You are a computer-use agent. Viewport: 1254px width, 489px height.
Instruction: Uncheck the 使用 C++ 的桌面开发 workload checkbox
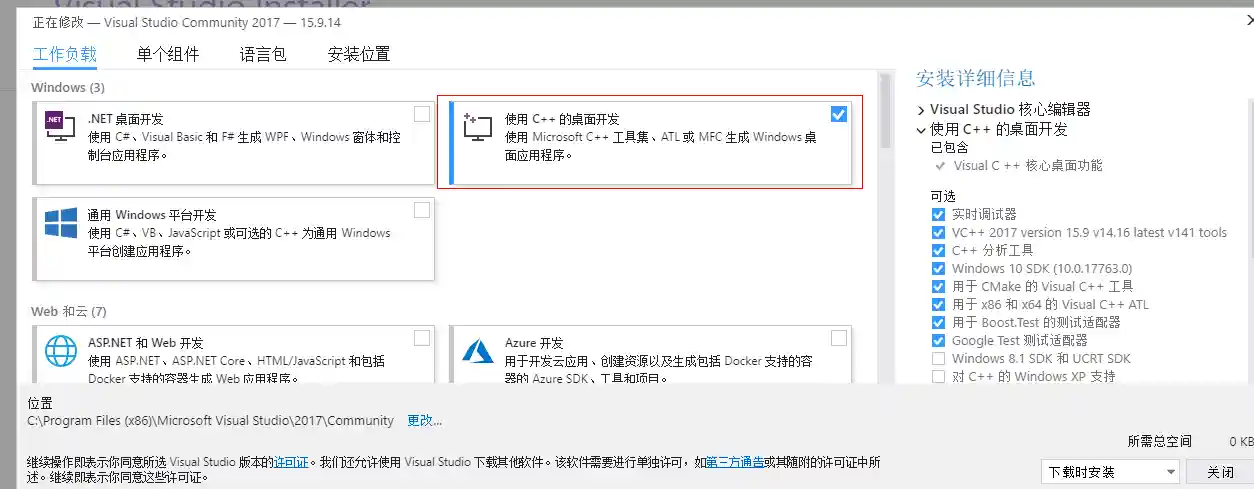(x=839, y=114)
